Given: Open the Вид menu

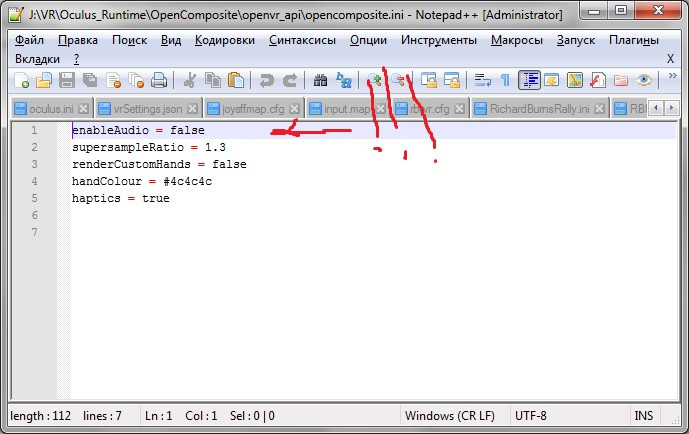Looking at the screenshot, I should point(171,40).
